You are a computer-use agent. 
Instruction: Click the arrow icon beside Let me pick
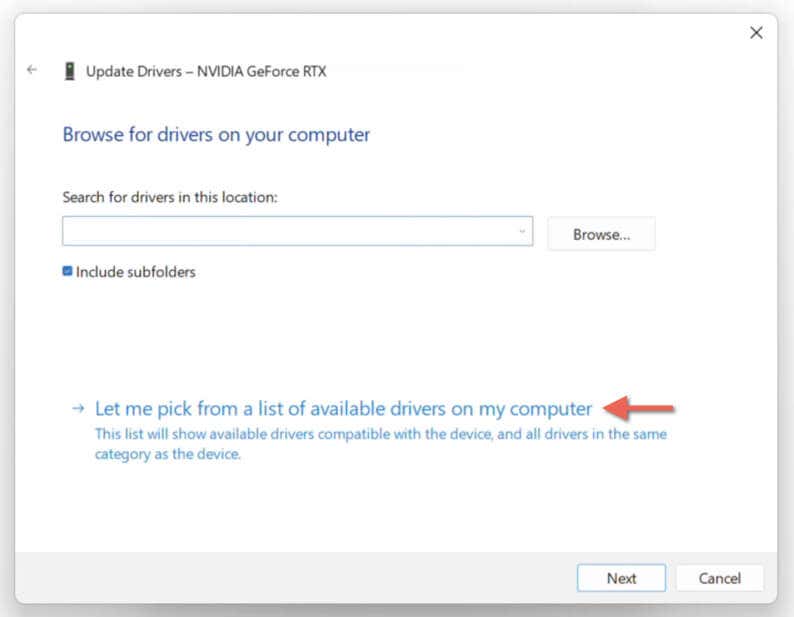pos(78,408)
